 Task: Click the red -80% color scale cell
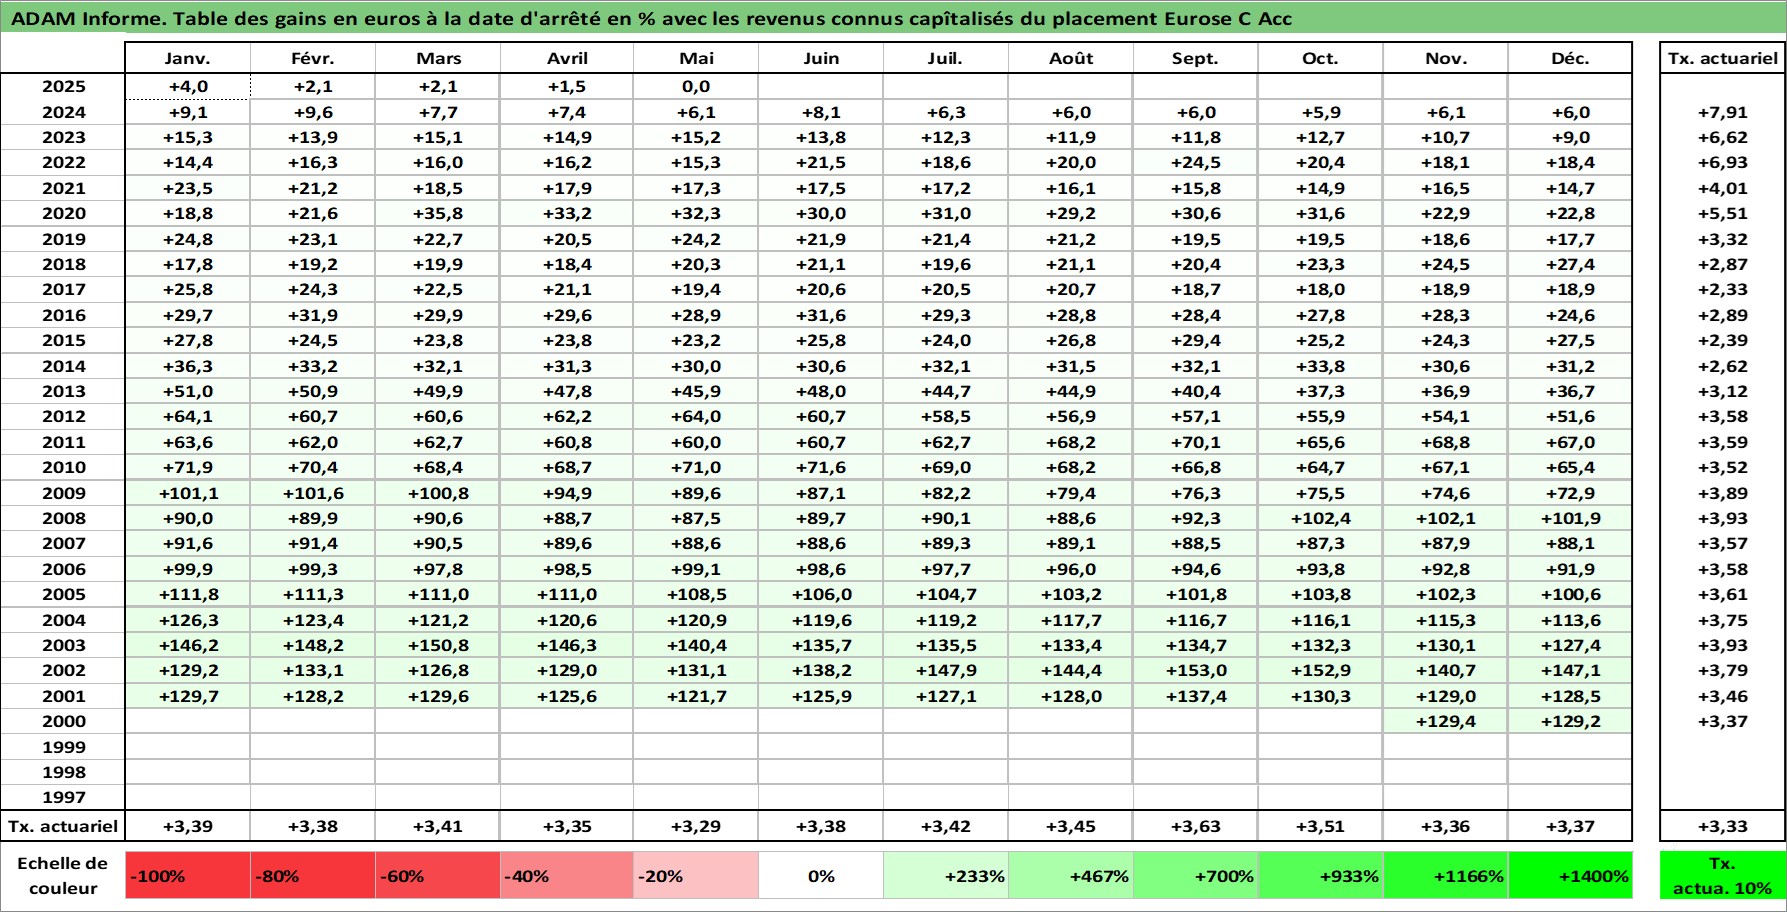(313, 876)
